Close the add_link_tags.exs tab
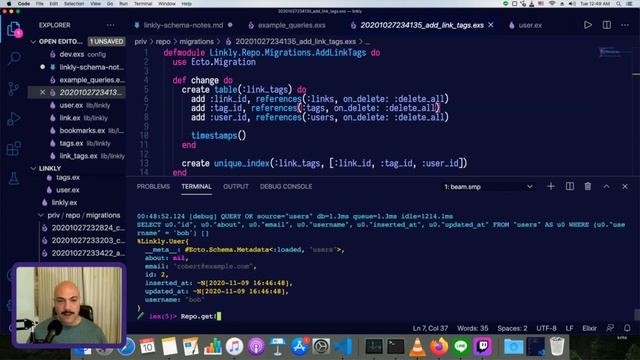640x360 pixels. (x=491, y=25)
